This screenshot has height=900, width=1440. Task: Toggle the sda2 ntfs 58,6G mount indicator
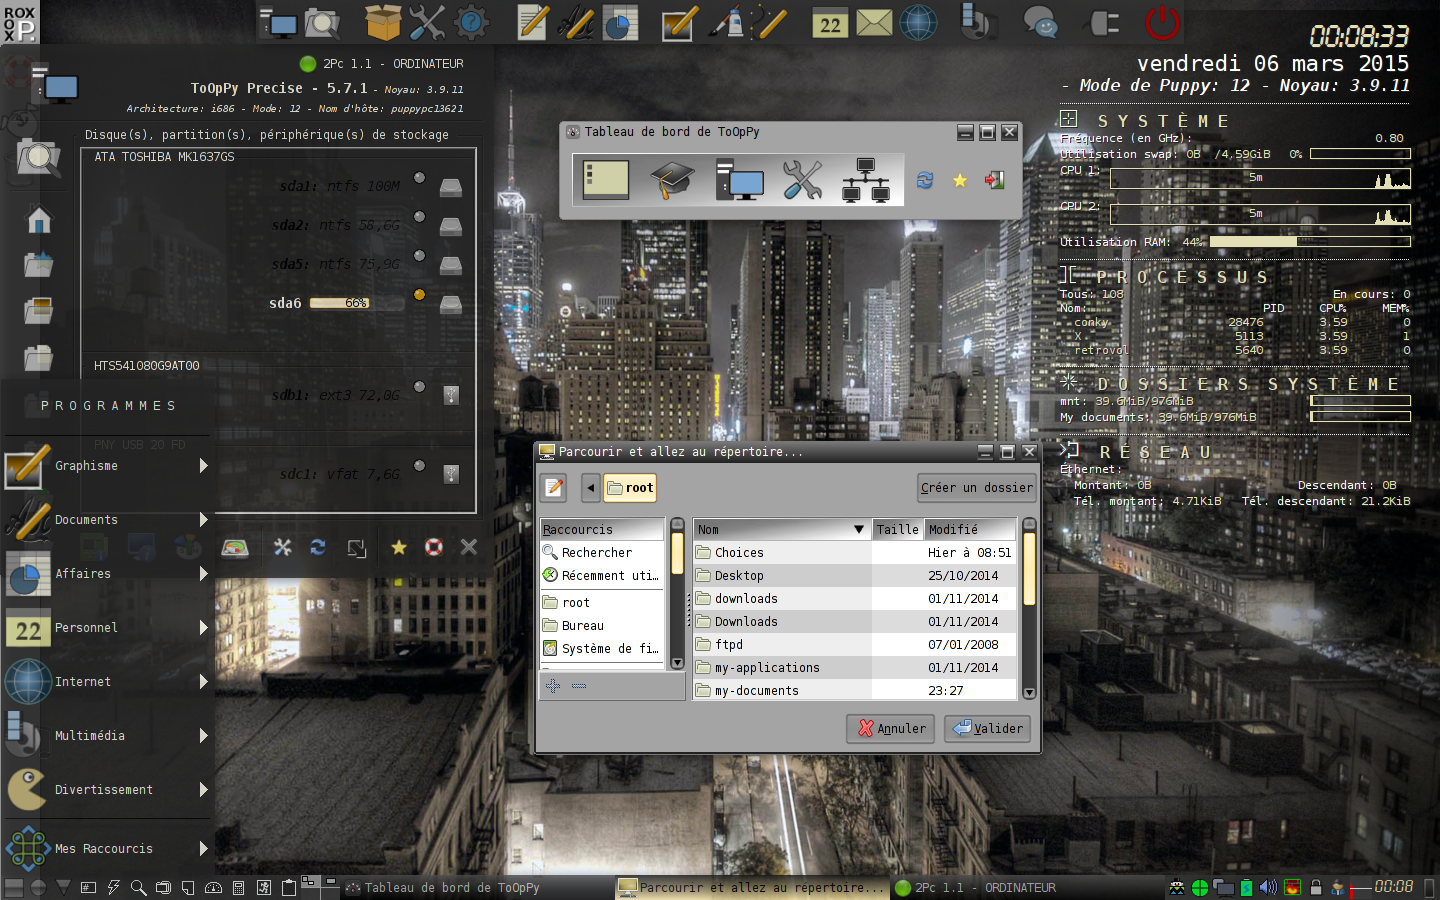[420, 217]
